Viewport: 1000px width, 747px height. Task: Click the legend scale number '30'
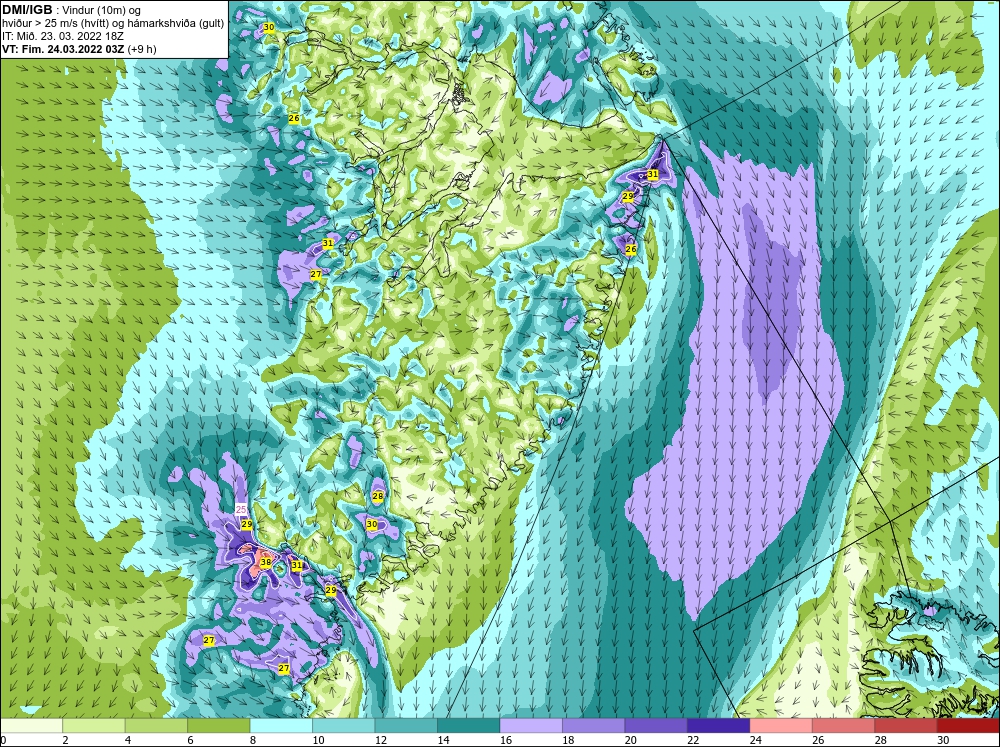[943, 740]
